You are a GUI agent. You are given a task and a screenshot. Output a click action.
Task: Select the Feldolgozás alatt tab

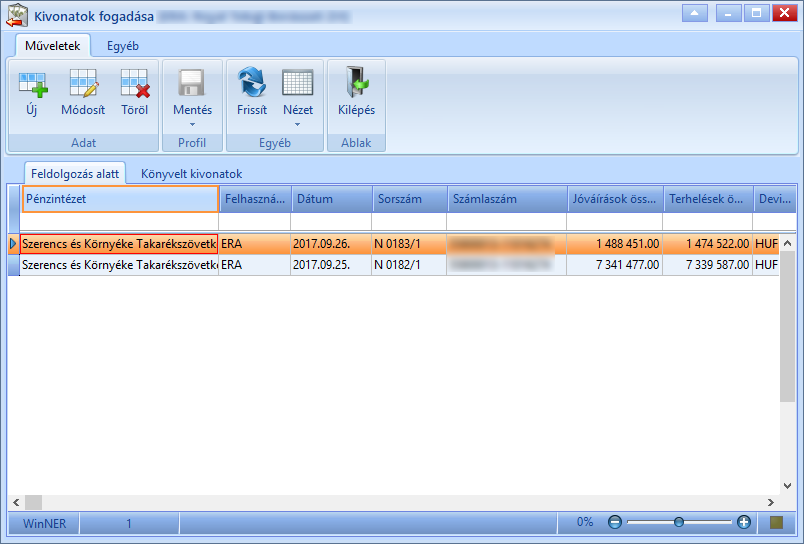pyautogui.click(x=75, y=174)
